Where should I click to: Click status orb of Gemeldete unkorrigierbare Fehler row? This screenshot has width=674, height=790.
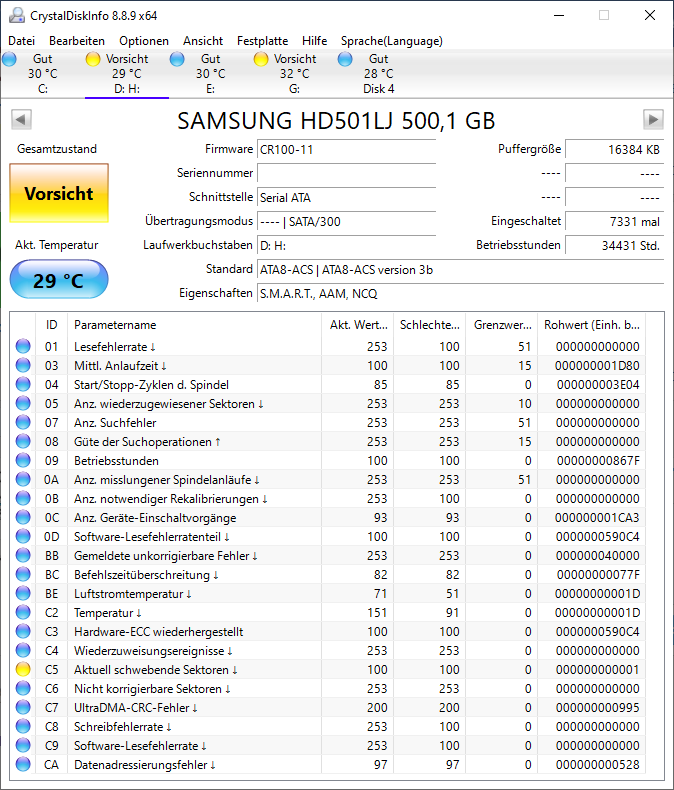(23, 555)
